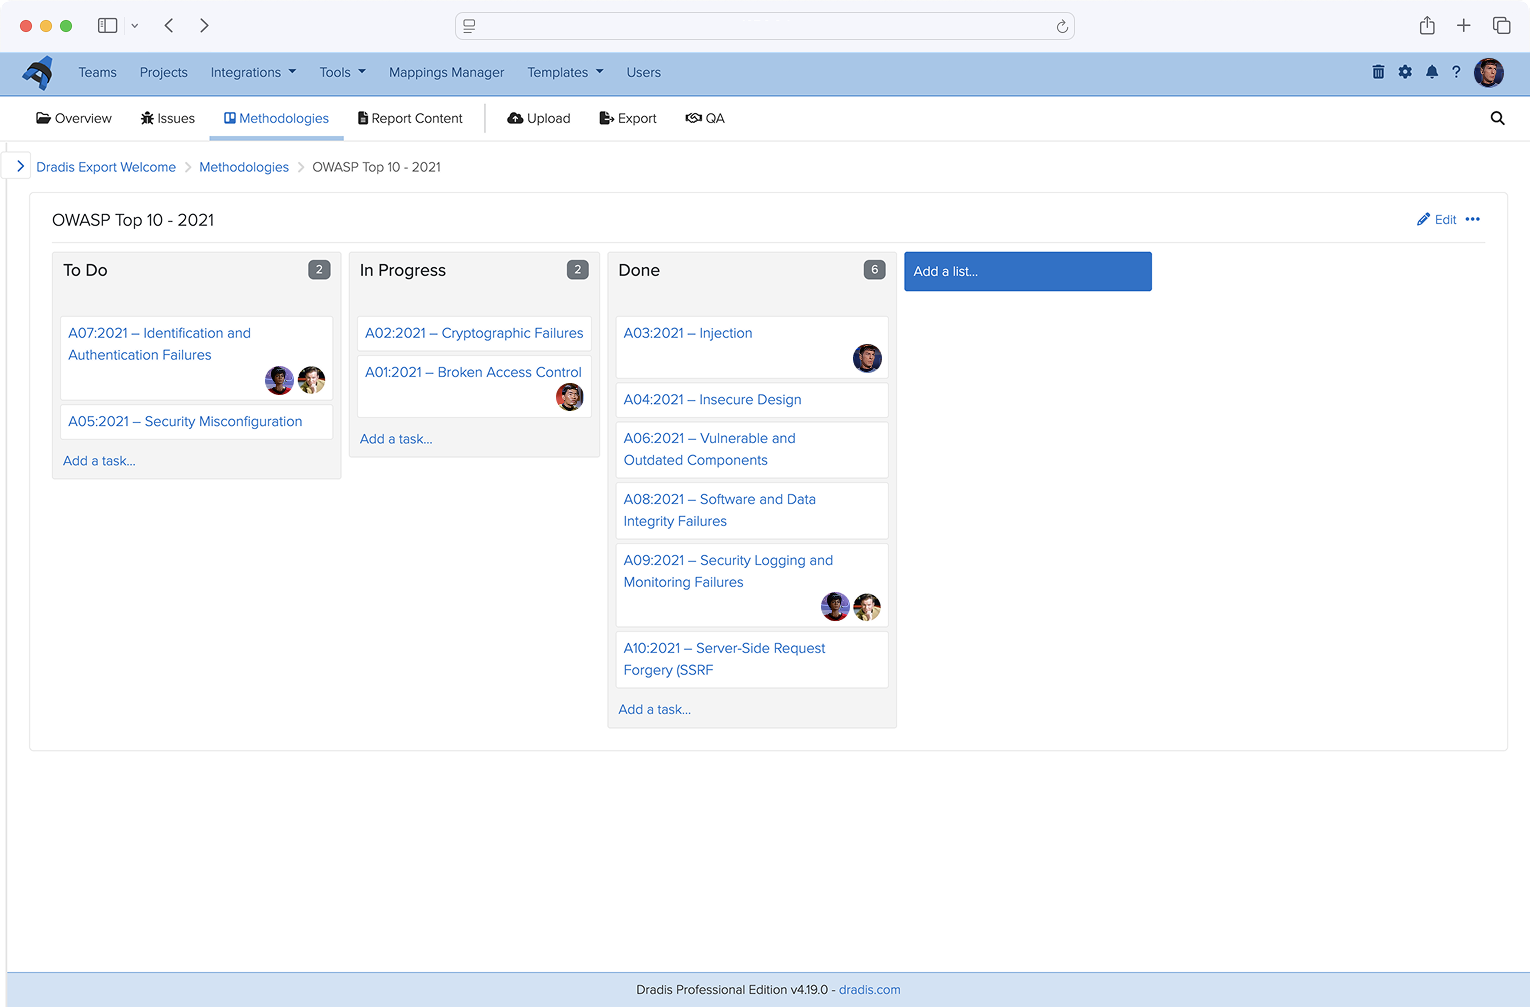The height and width of the screenshot is (1007, 1530).
Task: Click the Spock avatar in the navbar
Action: click(x=1489, y=72)
